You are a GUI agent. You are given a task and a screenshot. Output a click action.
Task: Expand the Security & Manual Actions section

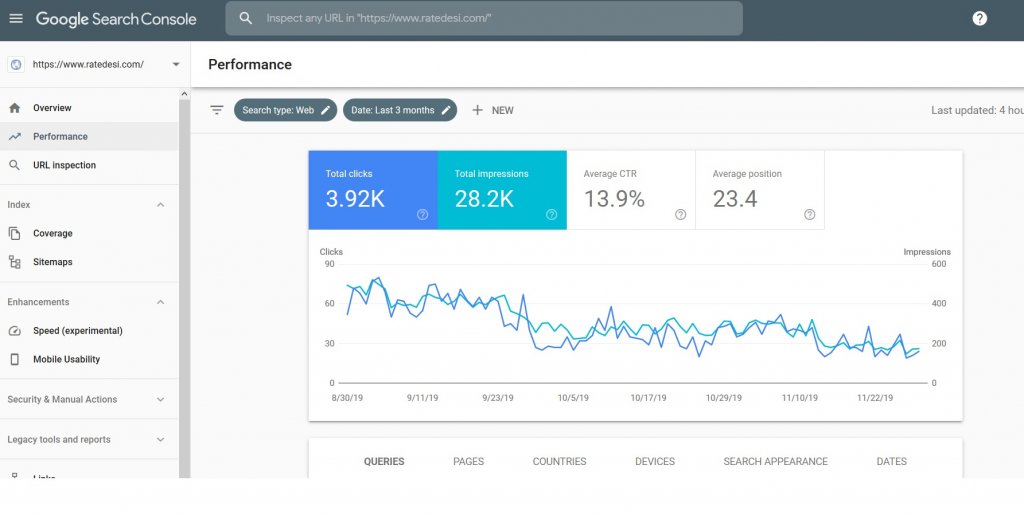tap(161, 399)
